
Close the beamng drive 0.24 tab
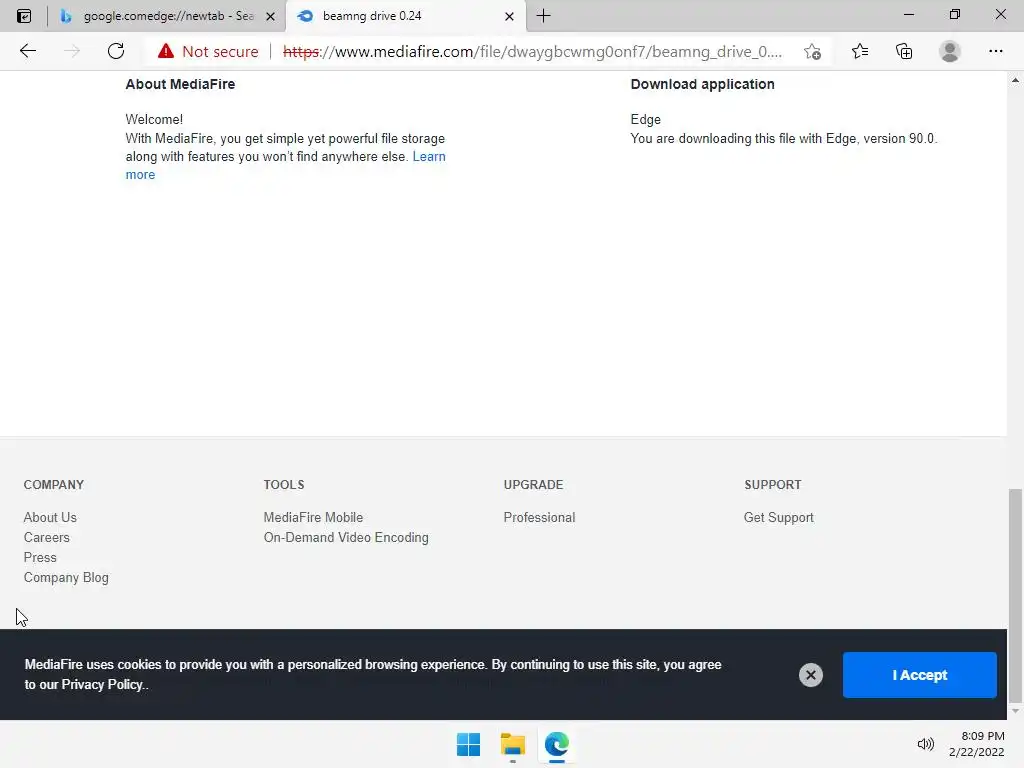(509, 16)
